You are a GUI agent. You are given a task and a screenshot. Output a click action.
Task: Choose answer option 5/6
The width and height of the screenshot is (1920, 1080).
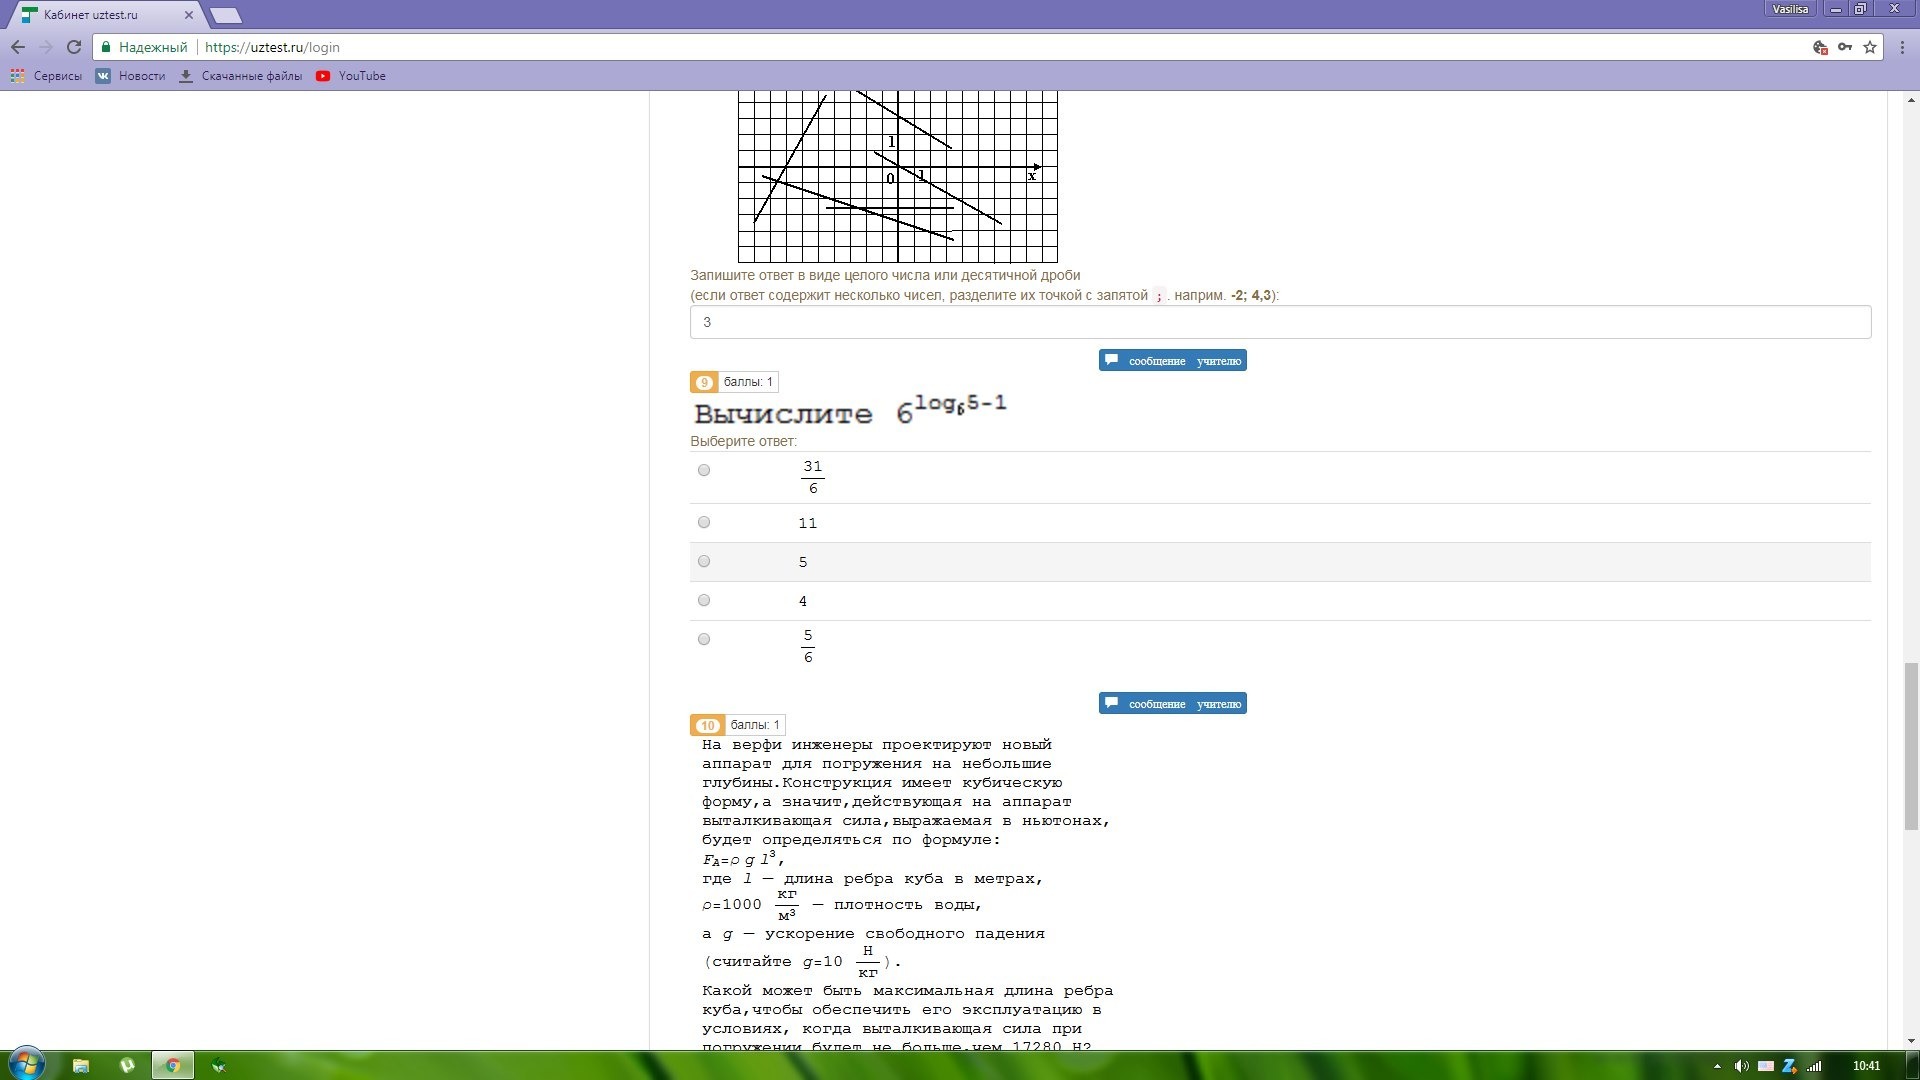(704, 639)
